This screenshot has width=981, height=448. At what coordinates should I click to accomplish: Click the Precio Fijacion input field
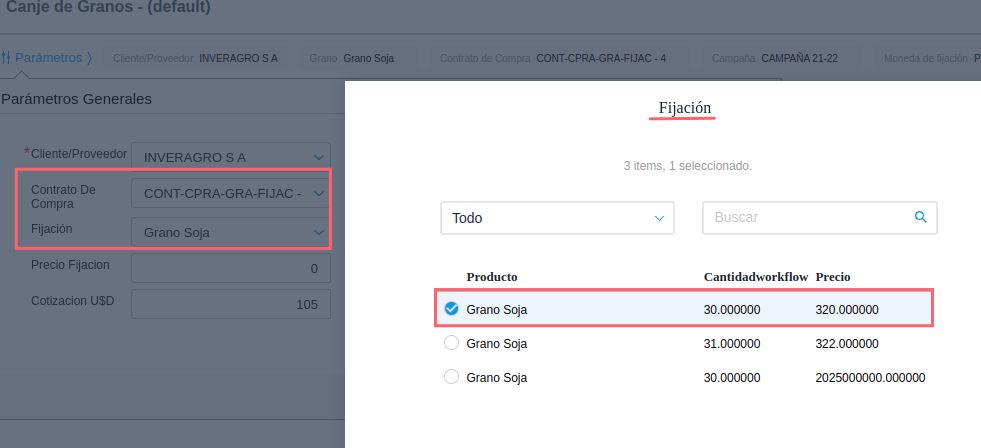point(230,268)
